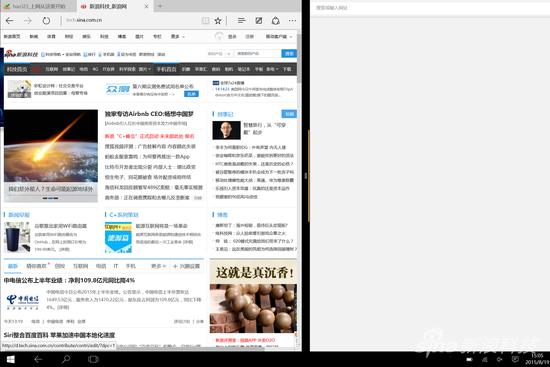The image size is (550, 367).
Task: Open the red C+峰会 headline link
Action: (x=149, y=136)
